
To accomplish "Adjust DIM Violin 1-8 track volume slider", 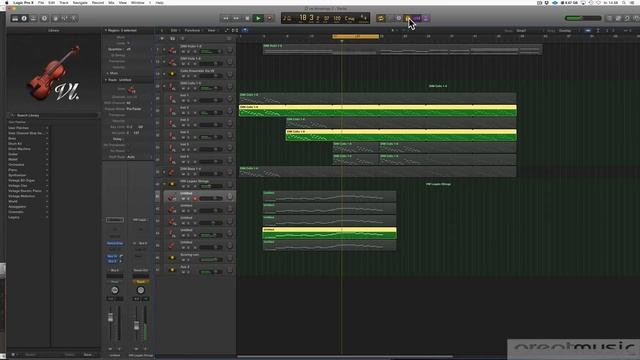I will [x=211, y=51].
